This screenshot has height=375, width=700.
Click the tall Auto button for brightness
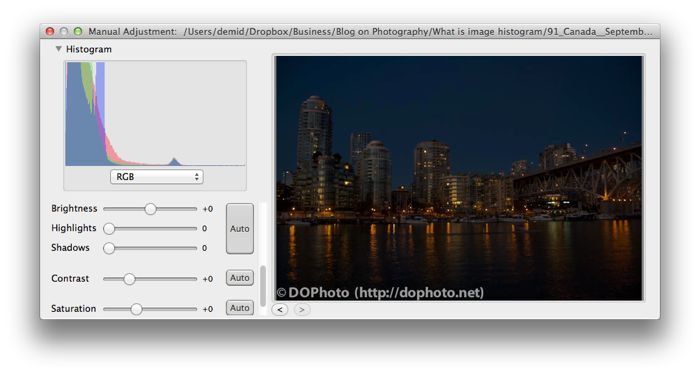tap(240, 229)
